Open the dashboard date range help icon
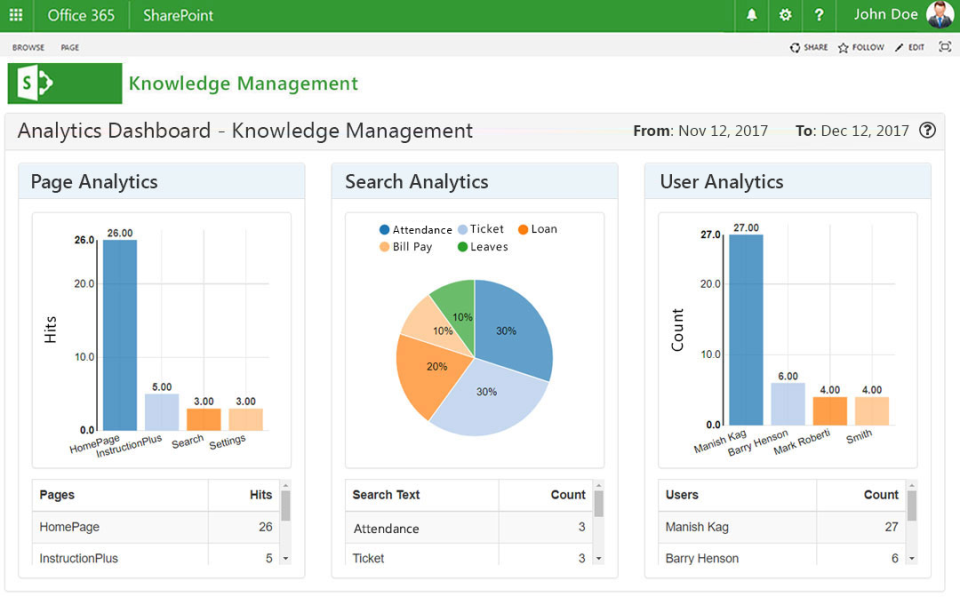Viewport: 960px width, 597px height. click(927, 130)
